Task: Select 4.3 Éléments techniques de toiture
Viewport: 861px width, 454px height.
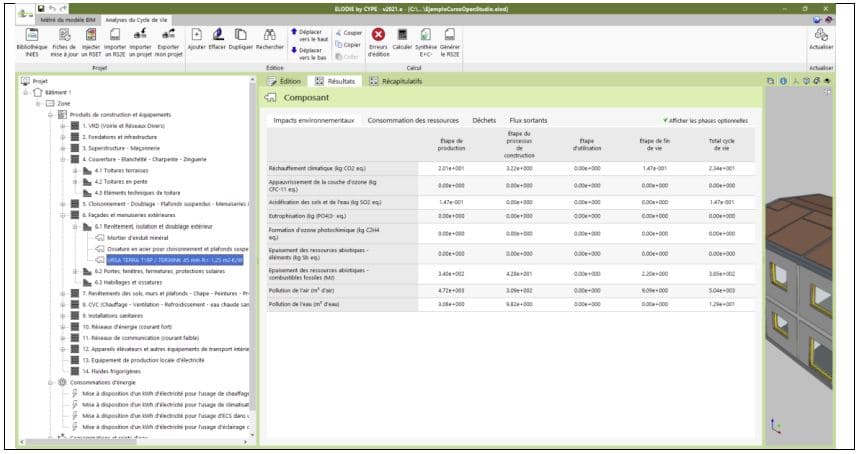Action: (x=137, y=193)
